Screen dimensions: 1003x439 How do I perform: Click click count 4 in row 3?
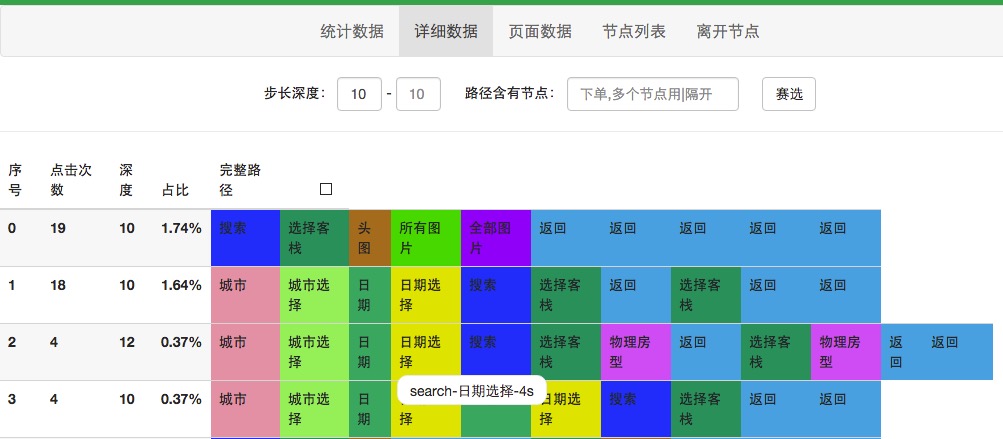[x=54, y=399]
